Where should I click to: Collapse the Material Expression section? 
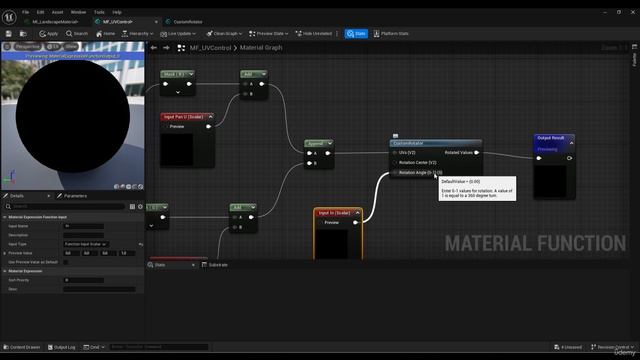pos(5,271)
